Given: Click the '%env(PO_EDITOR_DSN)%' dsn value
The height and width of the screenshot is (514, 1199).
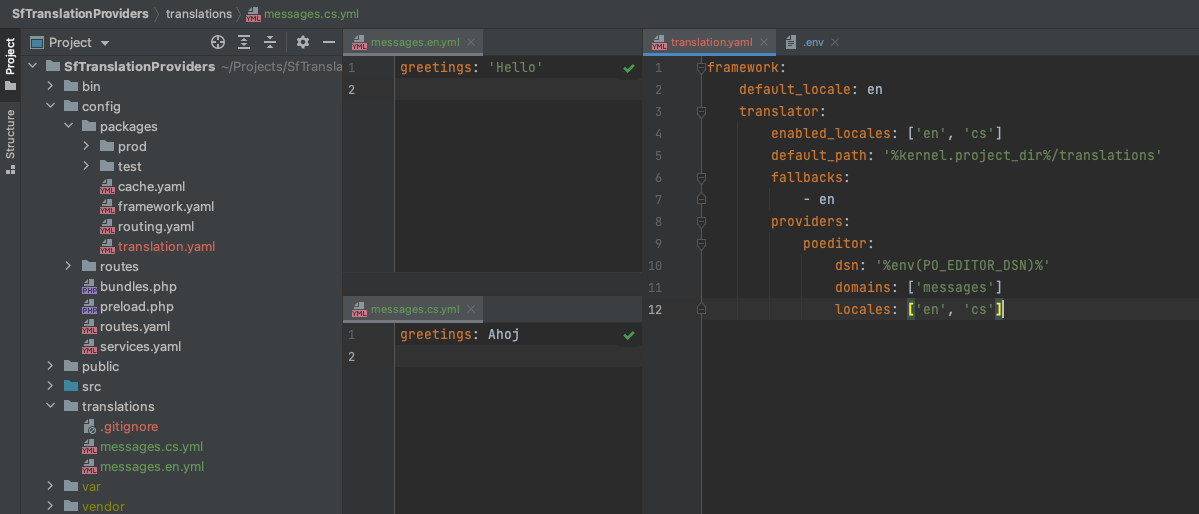Looking at the screenshot, I should point(963,265).
